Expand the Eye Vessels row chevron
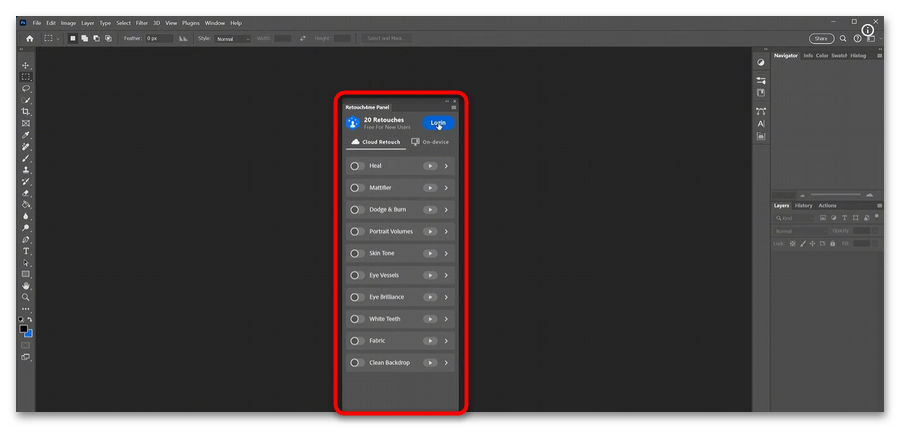Screen dimensions: 900x428 [x=446, y=275]
